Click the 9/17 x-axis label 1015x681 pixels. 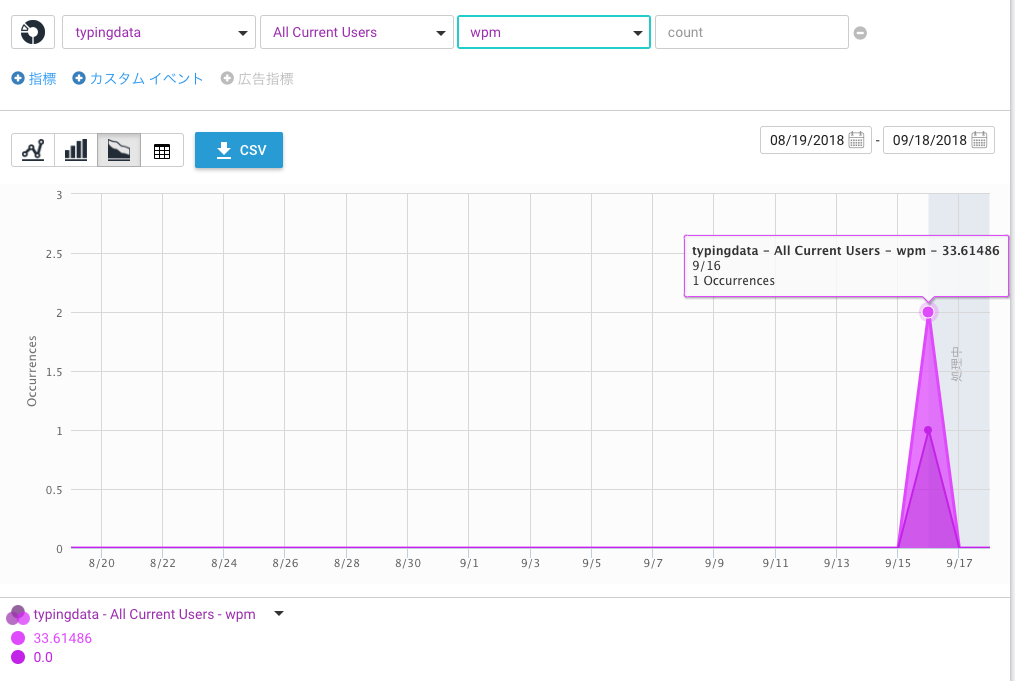click(959, 563)
